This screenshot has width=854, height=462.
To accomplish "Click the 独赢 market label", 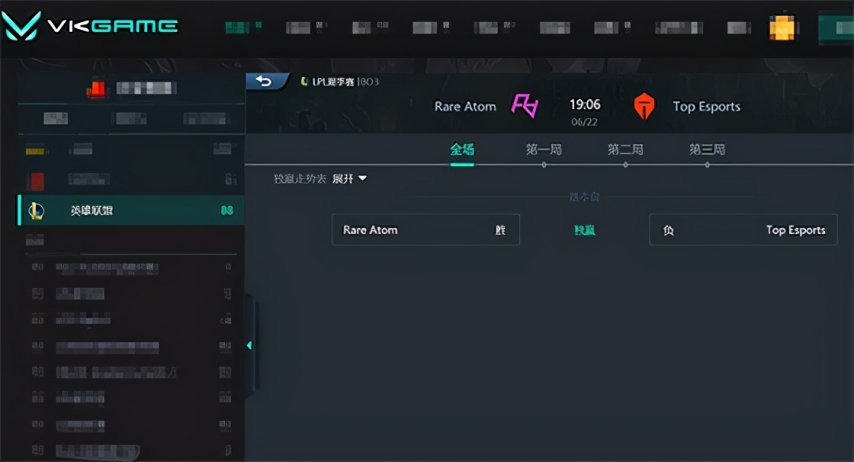I will [584, 230].
